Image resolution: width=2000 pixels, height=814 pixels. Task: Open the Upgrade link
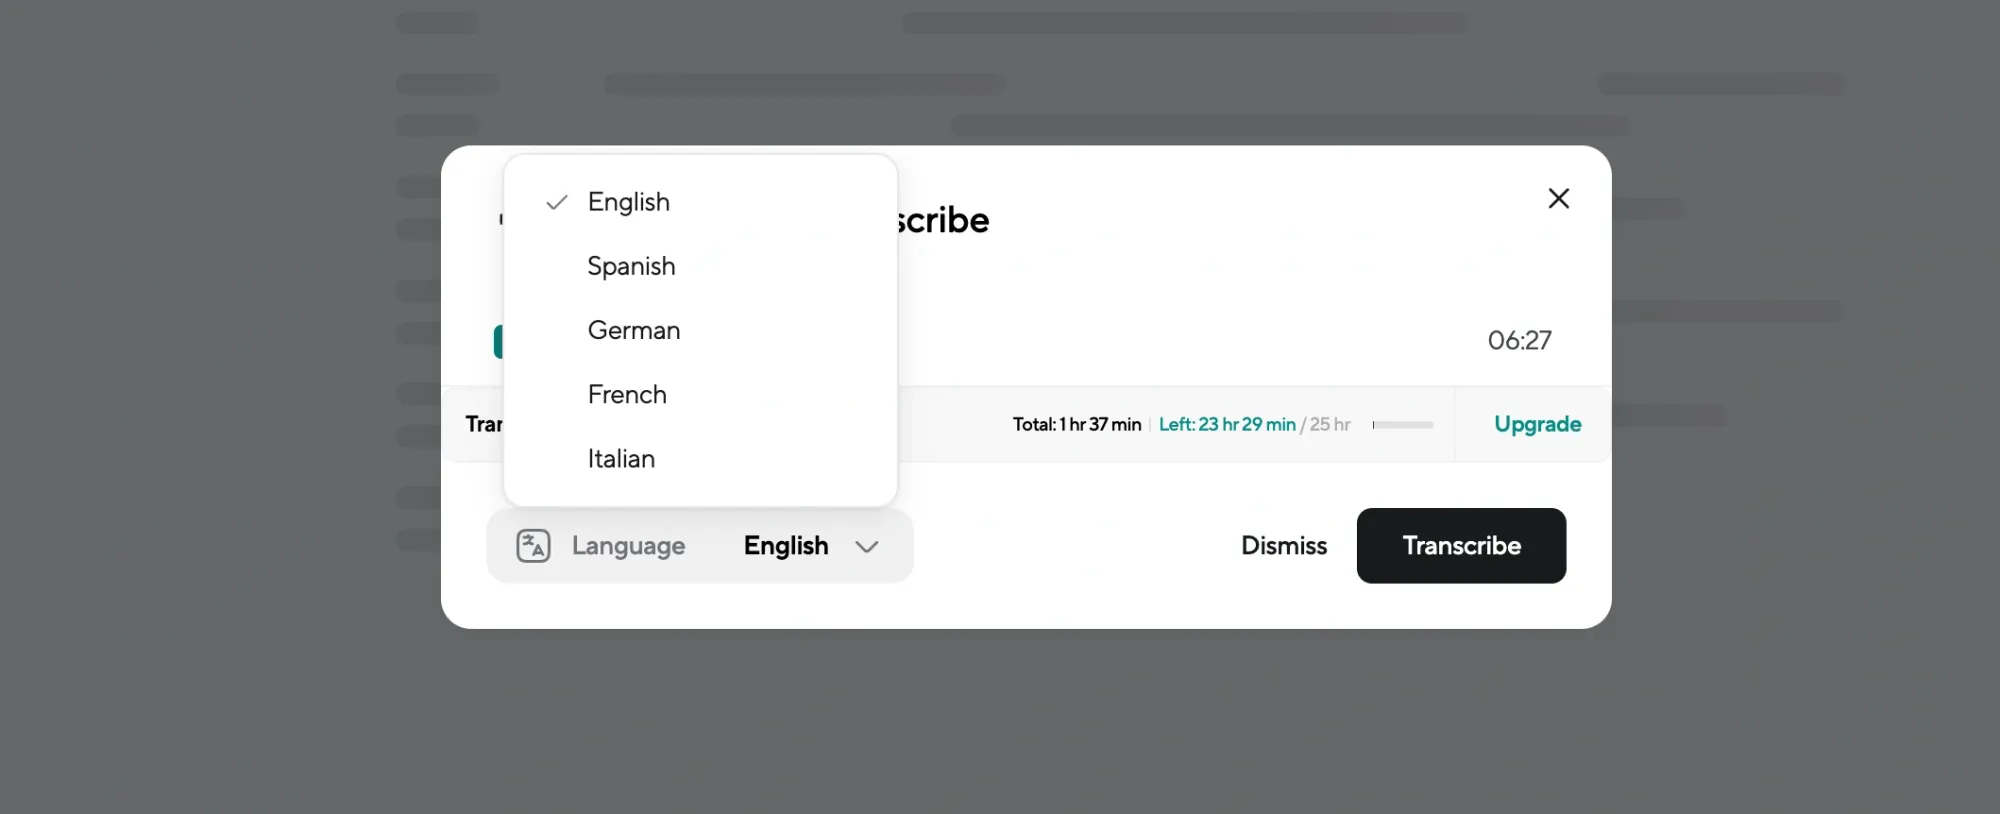(x=1537, y=424)
